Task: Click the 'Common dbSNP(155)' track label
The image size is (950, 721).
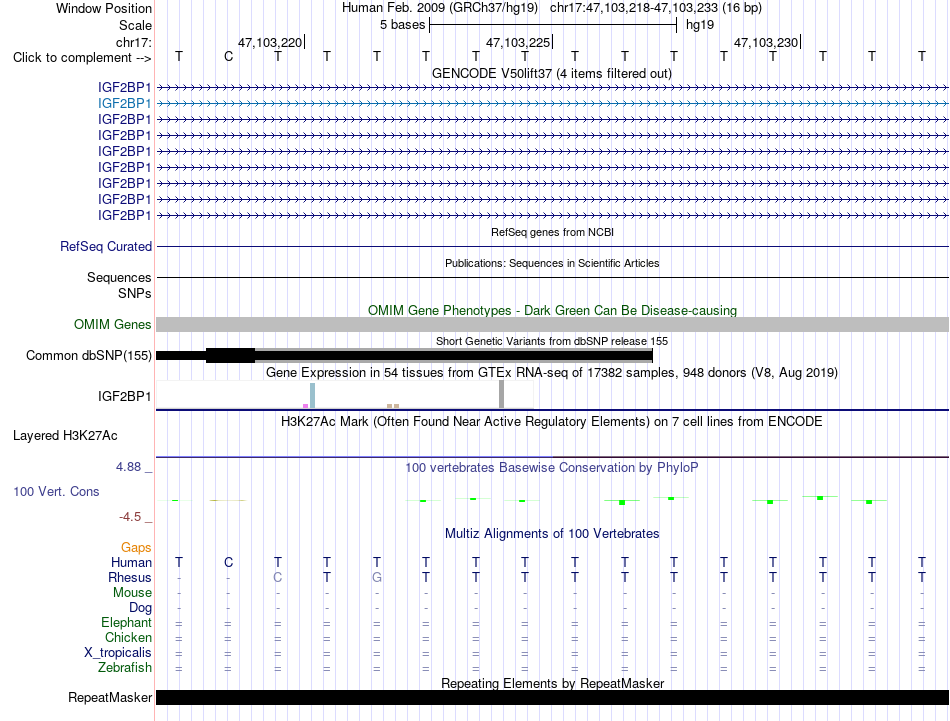Action: [88, 356]
